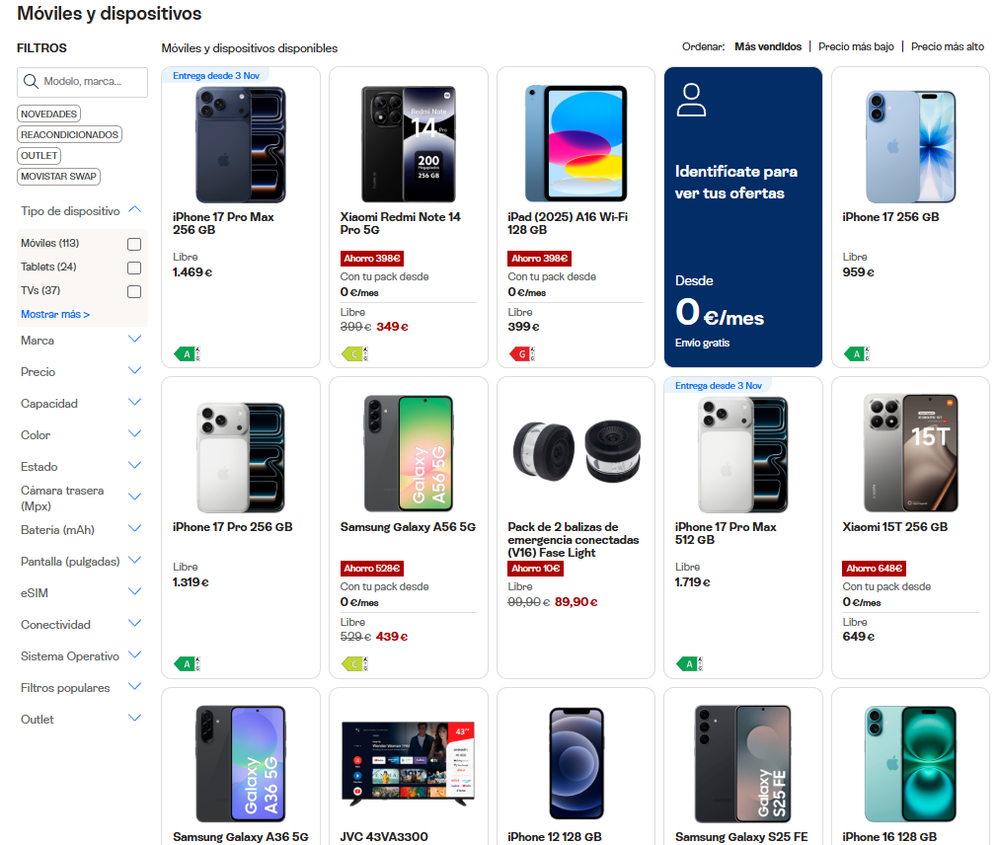Tick the TVs (37) checkbox
Image resolution: width=999 pixels, height=845 pixels.
coord(134,292)
